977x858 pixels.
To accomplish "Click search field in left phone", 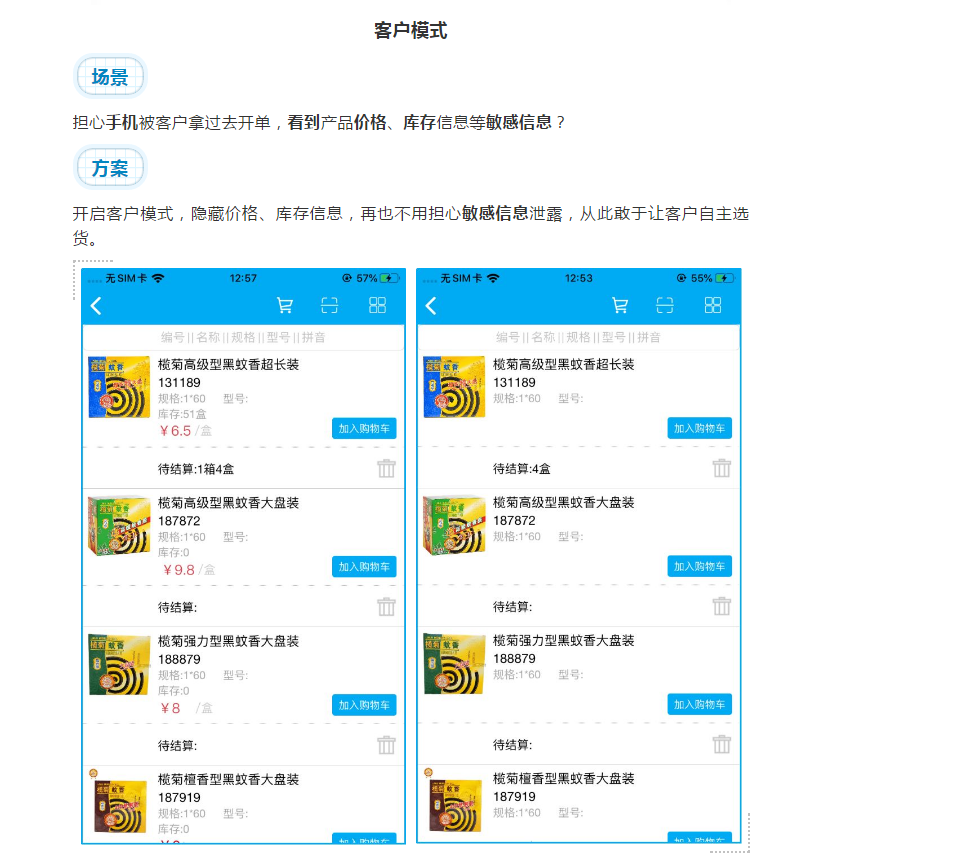I will click(x=244, y=338).
